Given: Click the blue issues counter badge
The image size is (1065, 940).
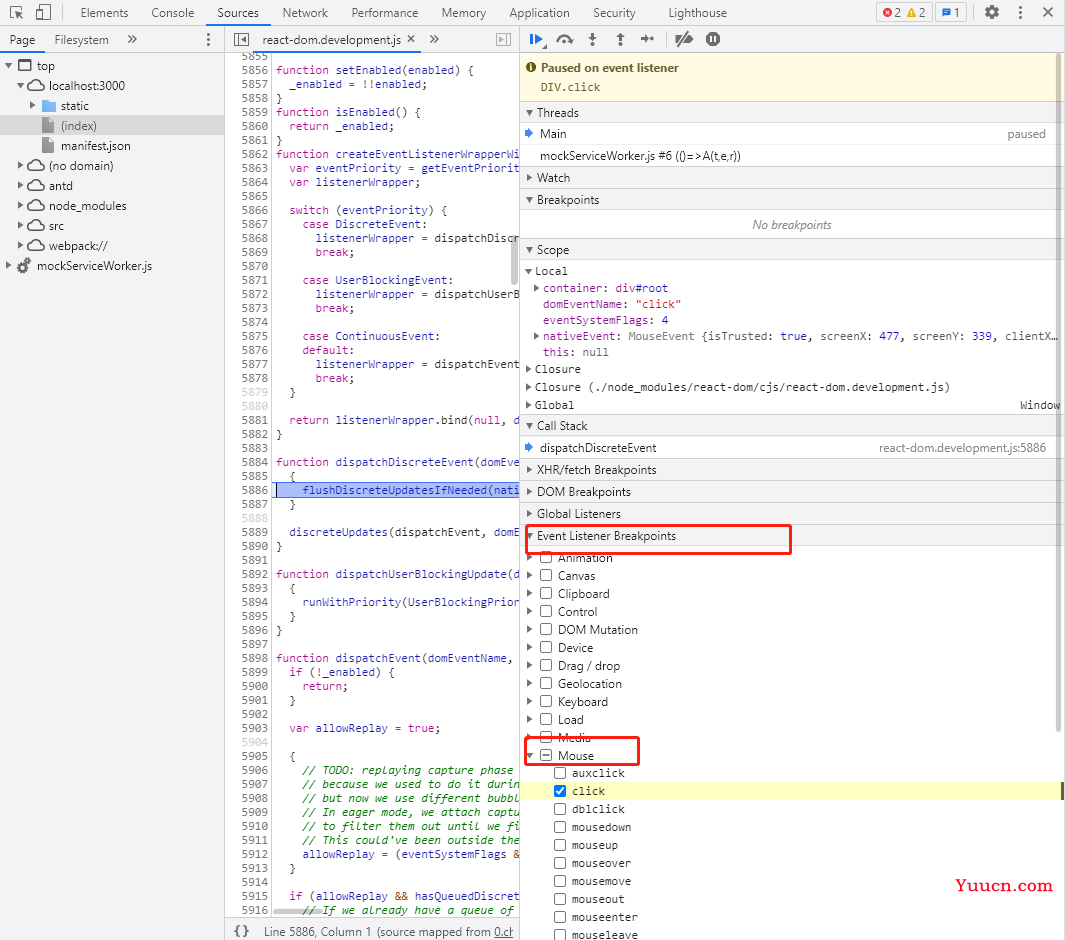Looking at the screenshot, I should coord(951,12).
